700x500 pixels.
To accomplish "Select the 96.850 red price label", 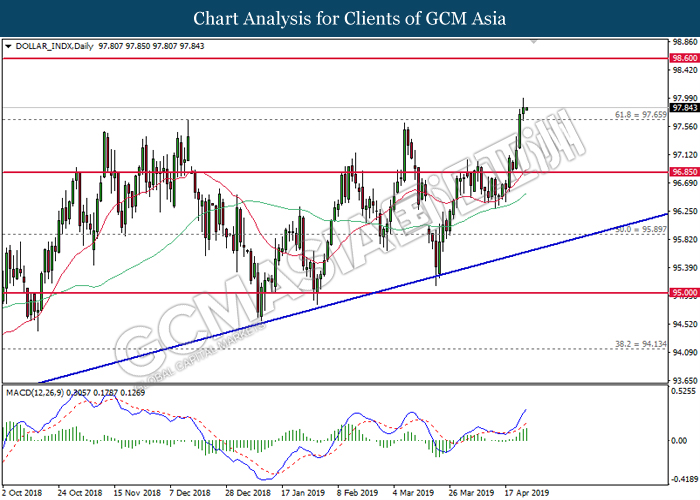I will coord(684,172).
